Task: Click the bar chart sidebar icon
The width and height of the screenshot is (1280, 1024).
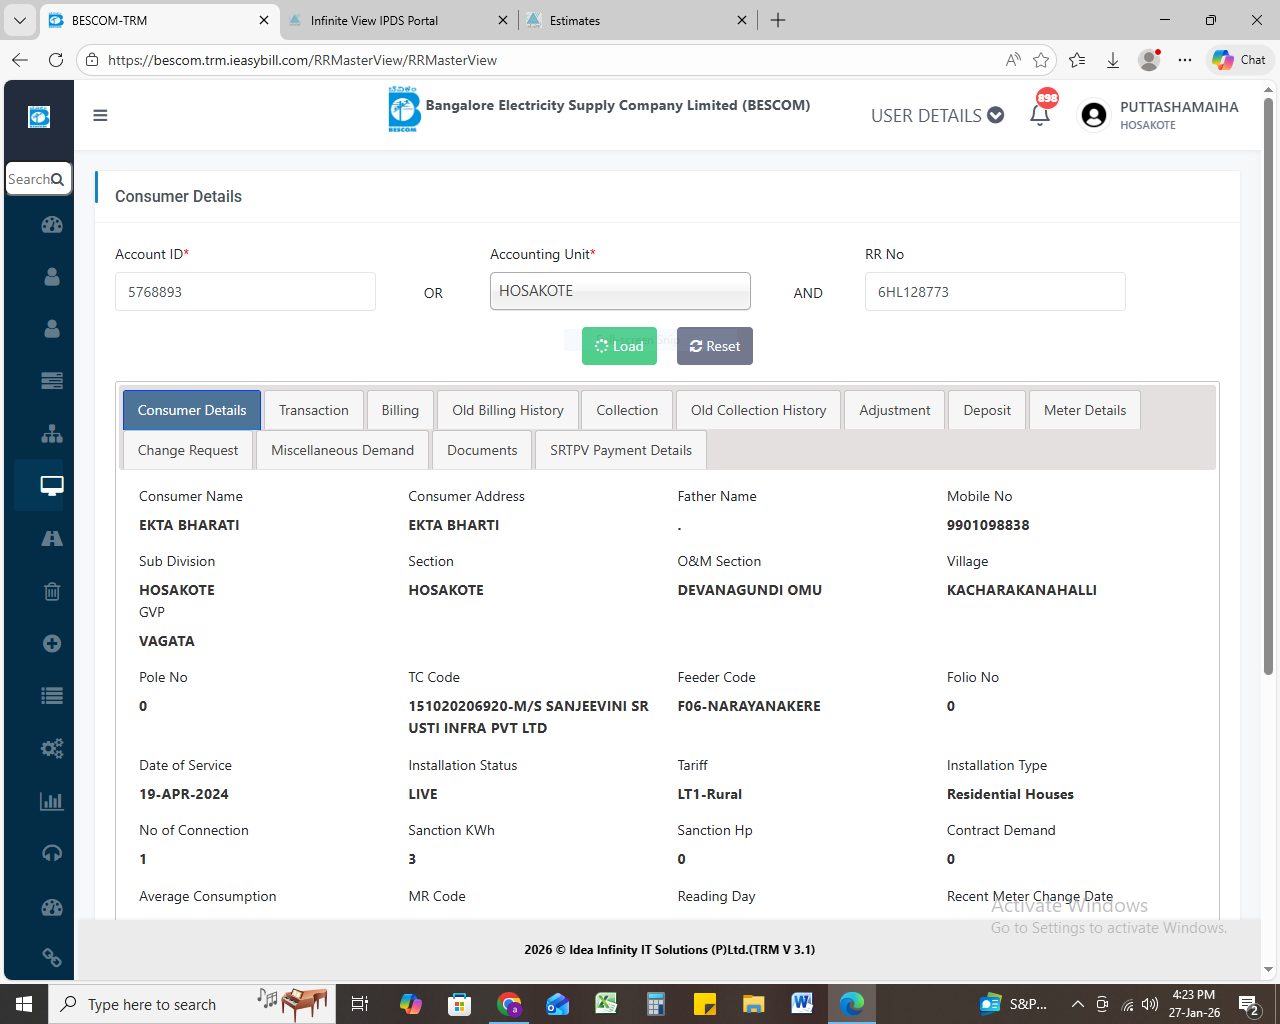Action: [52, 801]
